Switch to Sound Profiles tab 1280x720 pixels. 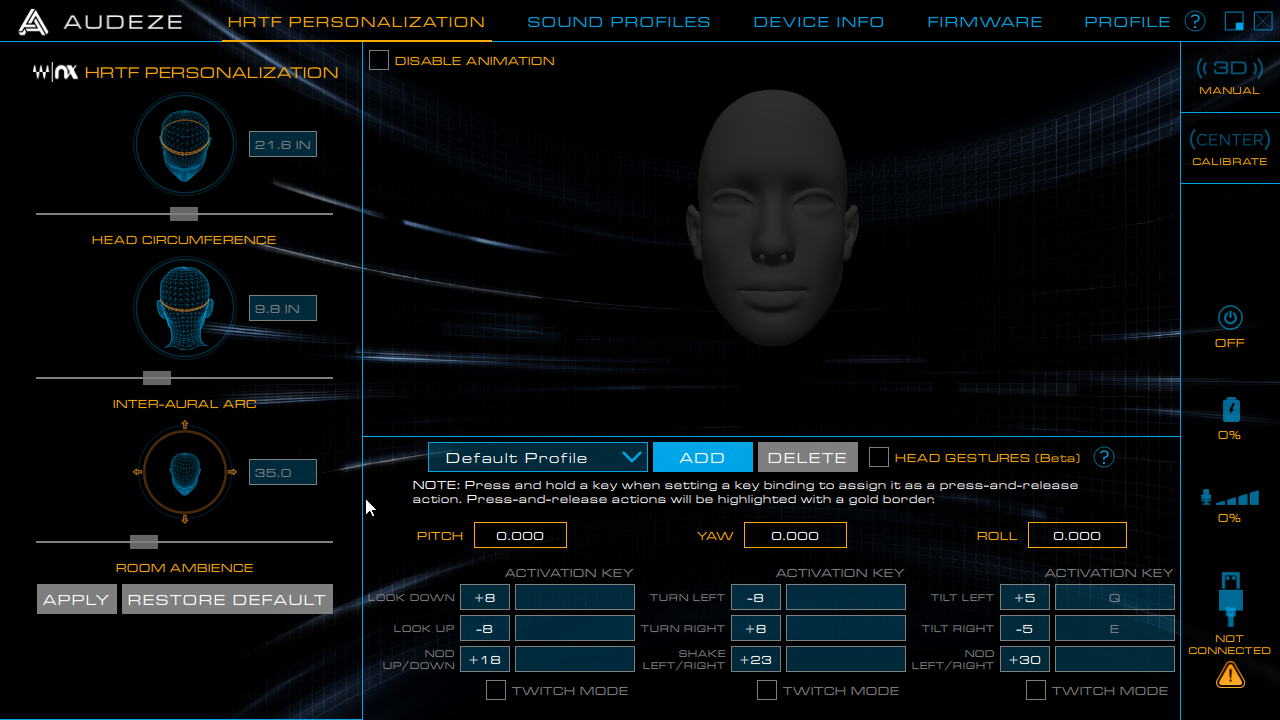pos(619,21)
